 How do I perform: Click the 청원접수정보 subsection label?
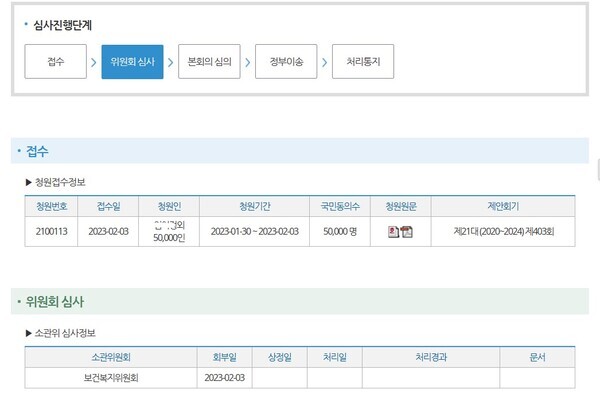pos(60,182)
